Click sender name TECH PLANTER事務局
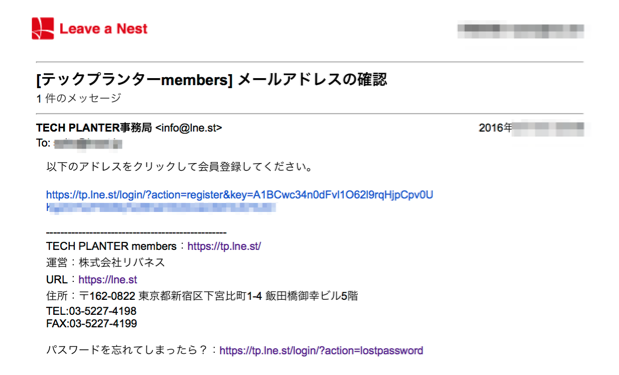The width and height of the screenshot is (619, 375). click(94, 128)
